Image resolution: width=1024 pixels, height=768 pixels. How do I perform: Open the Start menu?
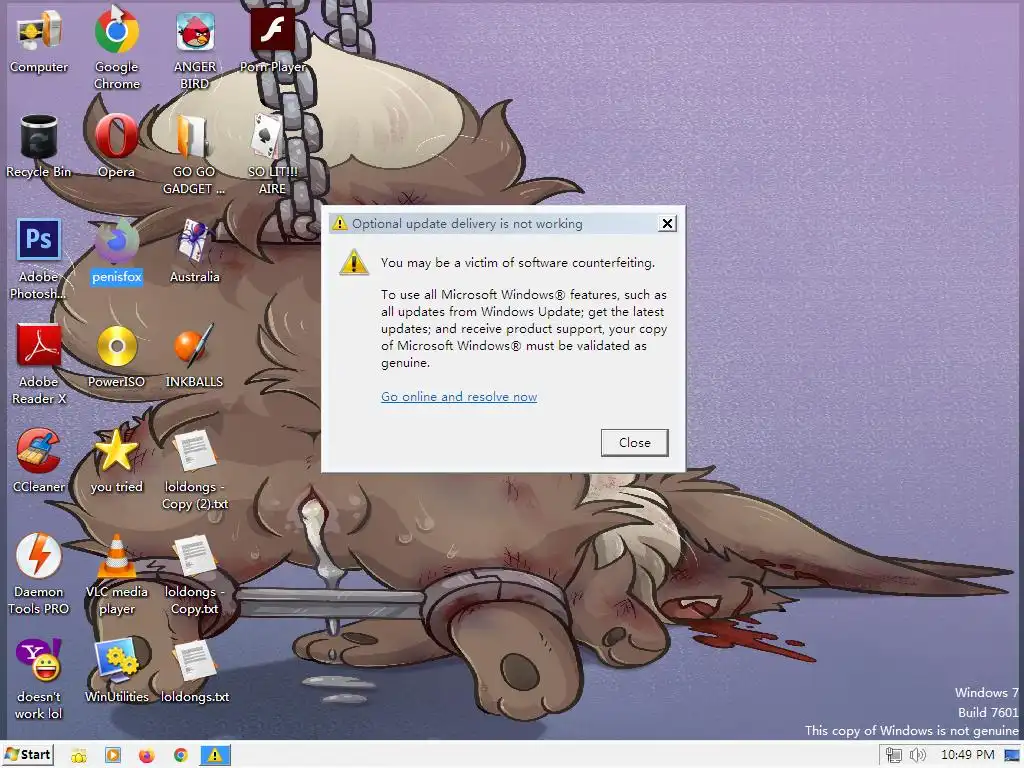(27, 755)
